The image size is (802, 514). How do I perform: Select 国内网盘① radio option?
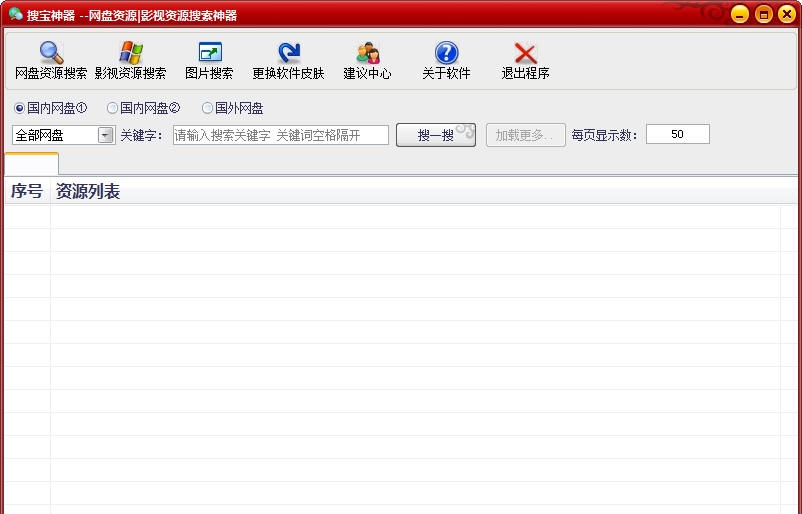point(19,108)
